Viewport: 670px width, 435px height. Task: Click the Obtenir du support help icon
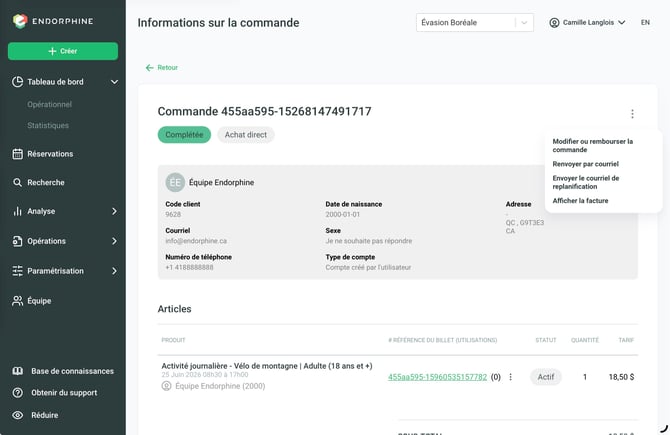click(x=18, y=393)
